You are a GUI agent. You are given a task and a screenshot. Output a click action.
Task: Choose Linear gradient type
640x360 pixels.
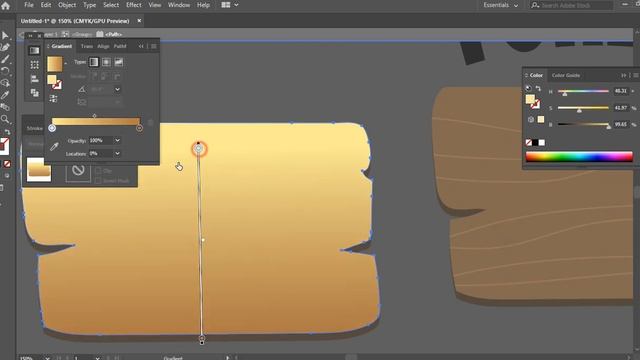pos(94,62)
